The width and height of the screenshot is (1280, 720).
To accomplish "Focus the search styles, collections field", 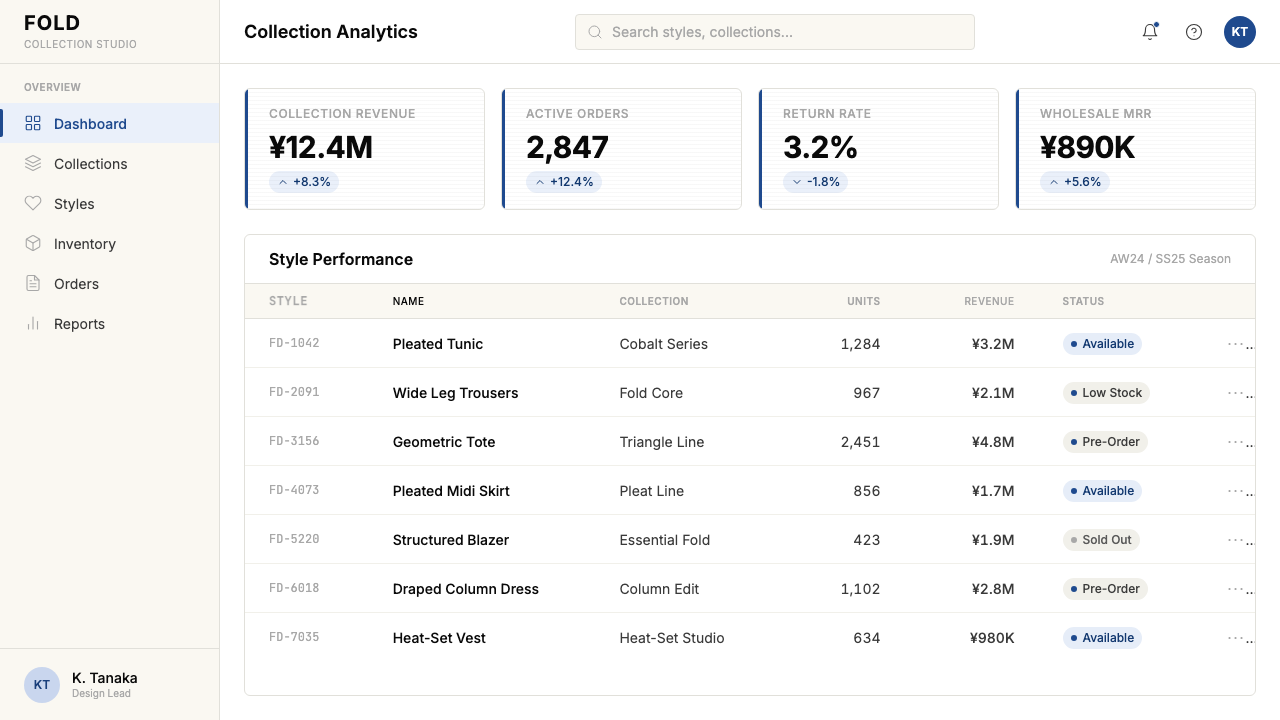I will [x=775, y=32].
